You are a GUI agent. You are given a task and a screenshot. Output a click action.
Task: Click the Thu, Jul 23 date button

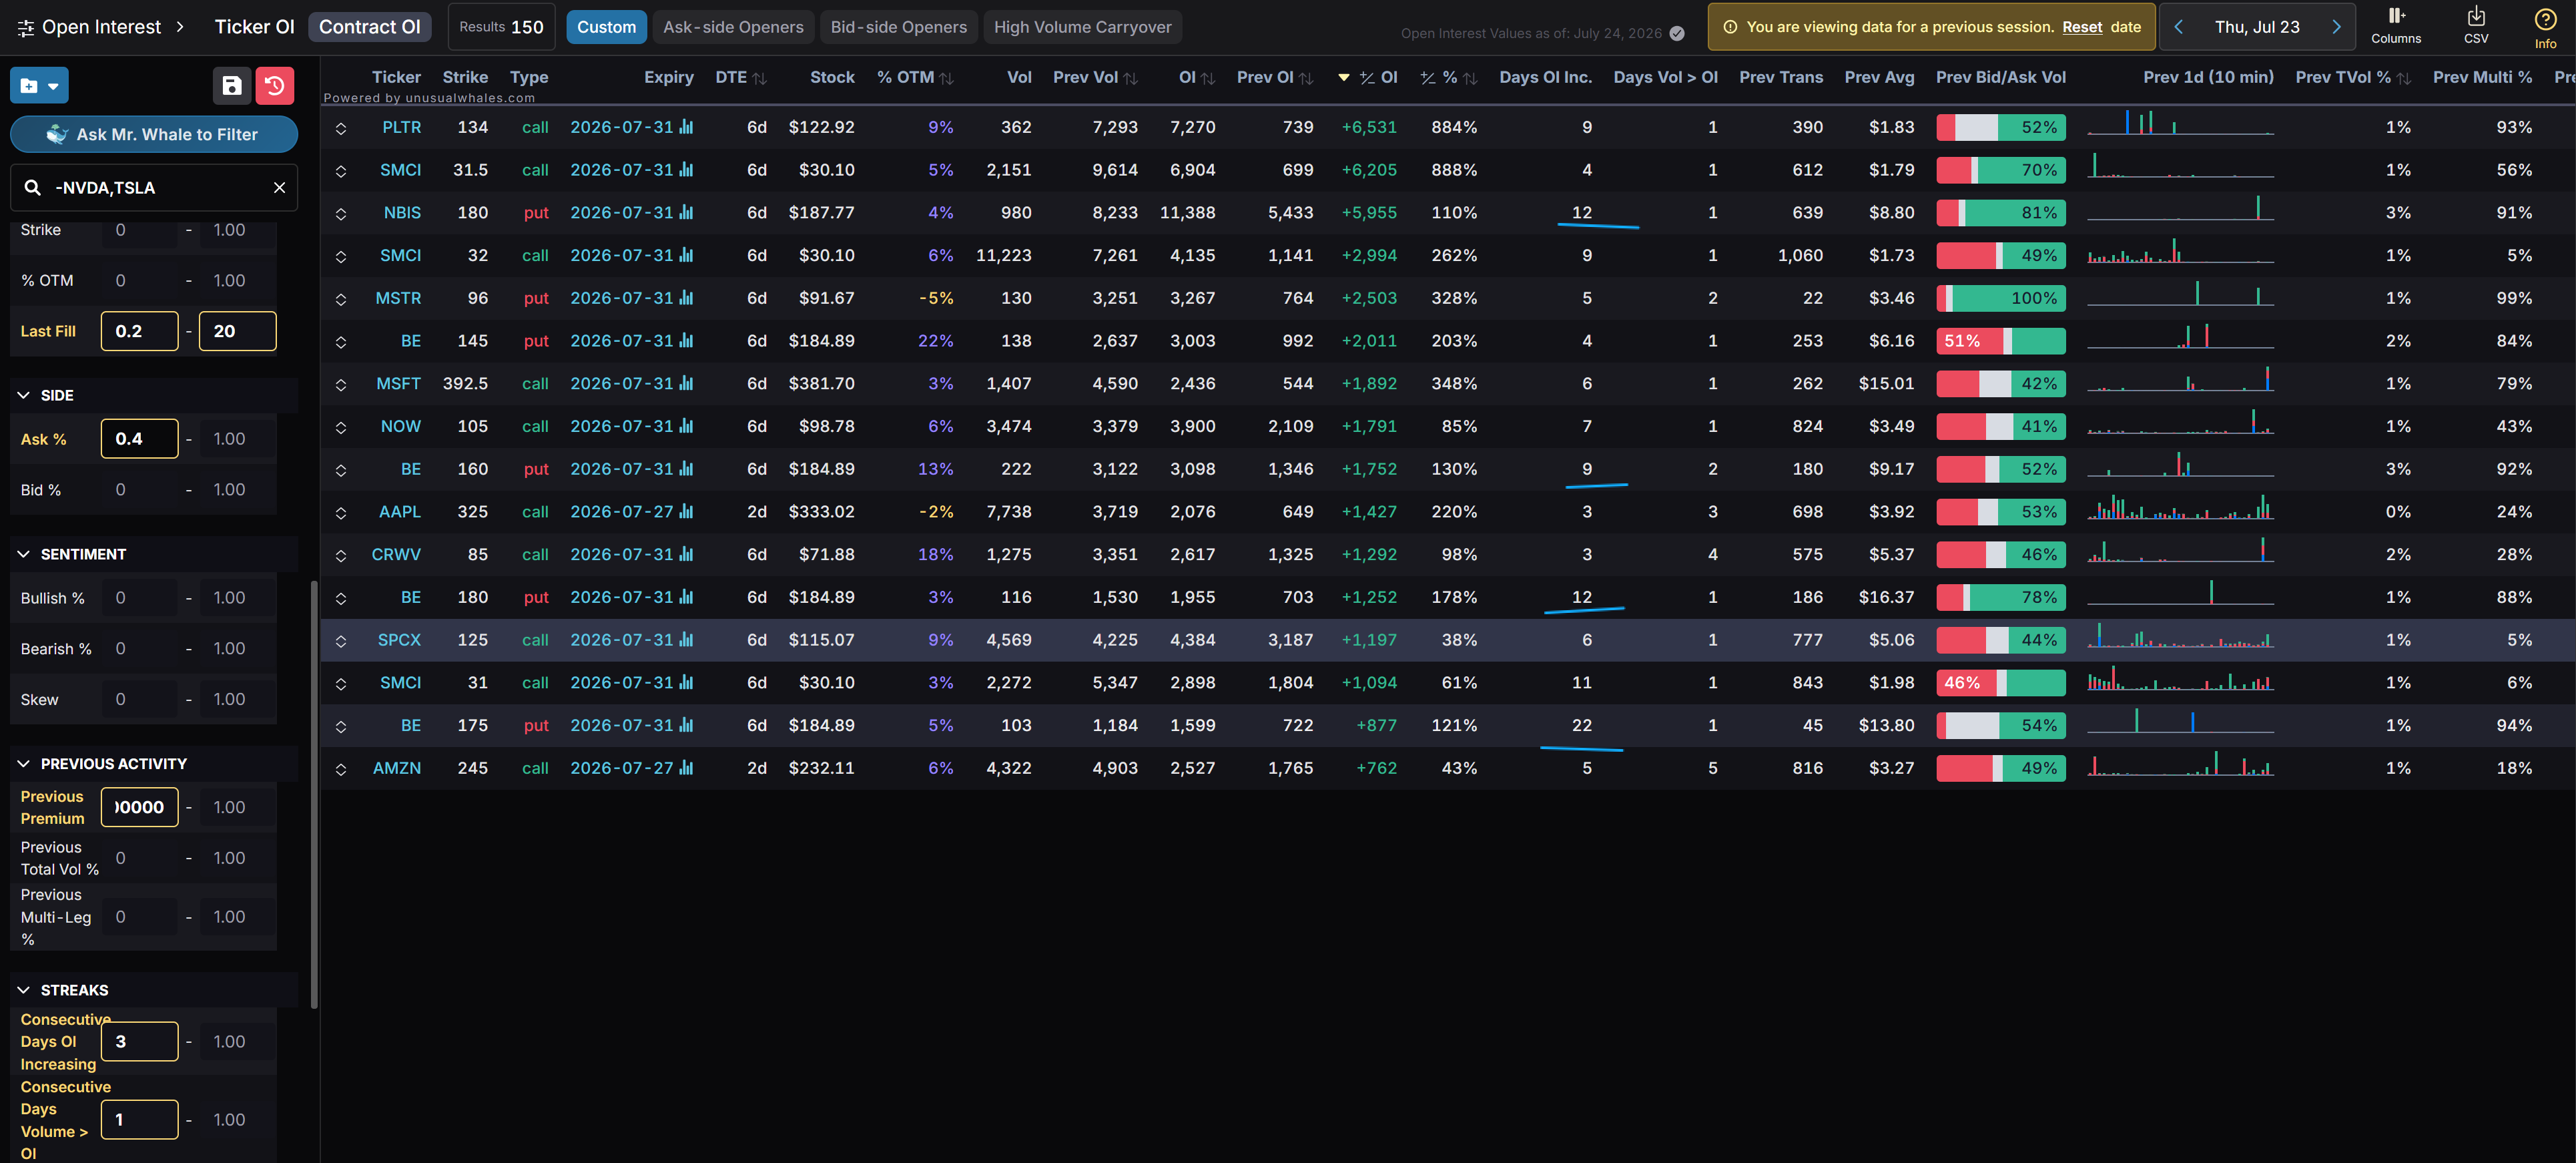pos(2257,27)
